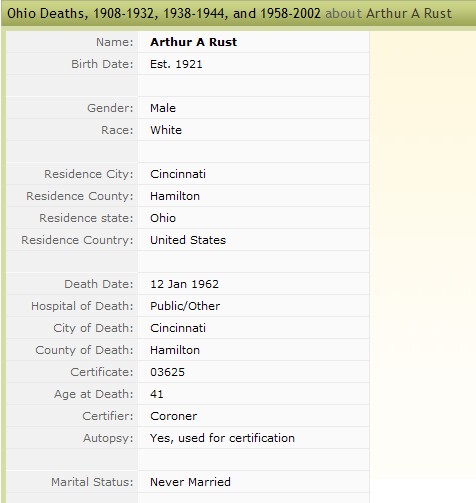The width and height of the screenshot is (476, 503).
Task: Click the Residence City value Cincinnati
Action: [x=178, y=174]
